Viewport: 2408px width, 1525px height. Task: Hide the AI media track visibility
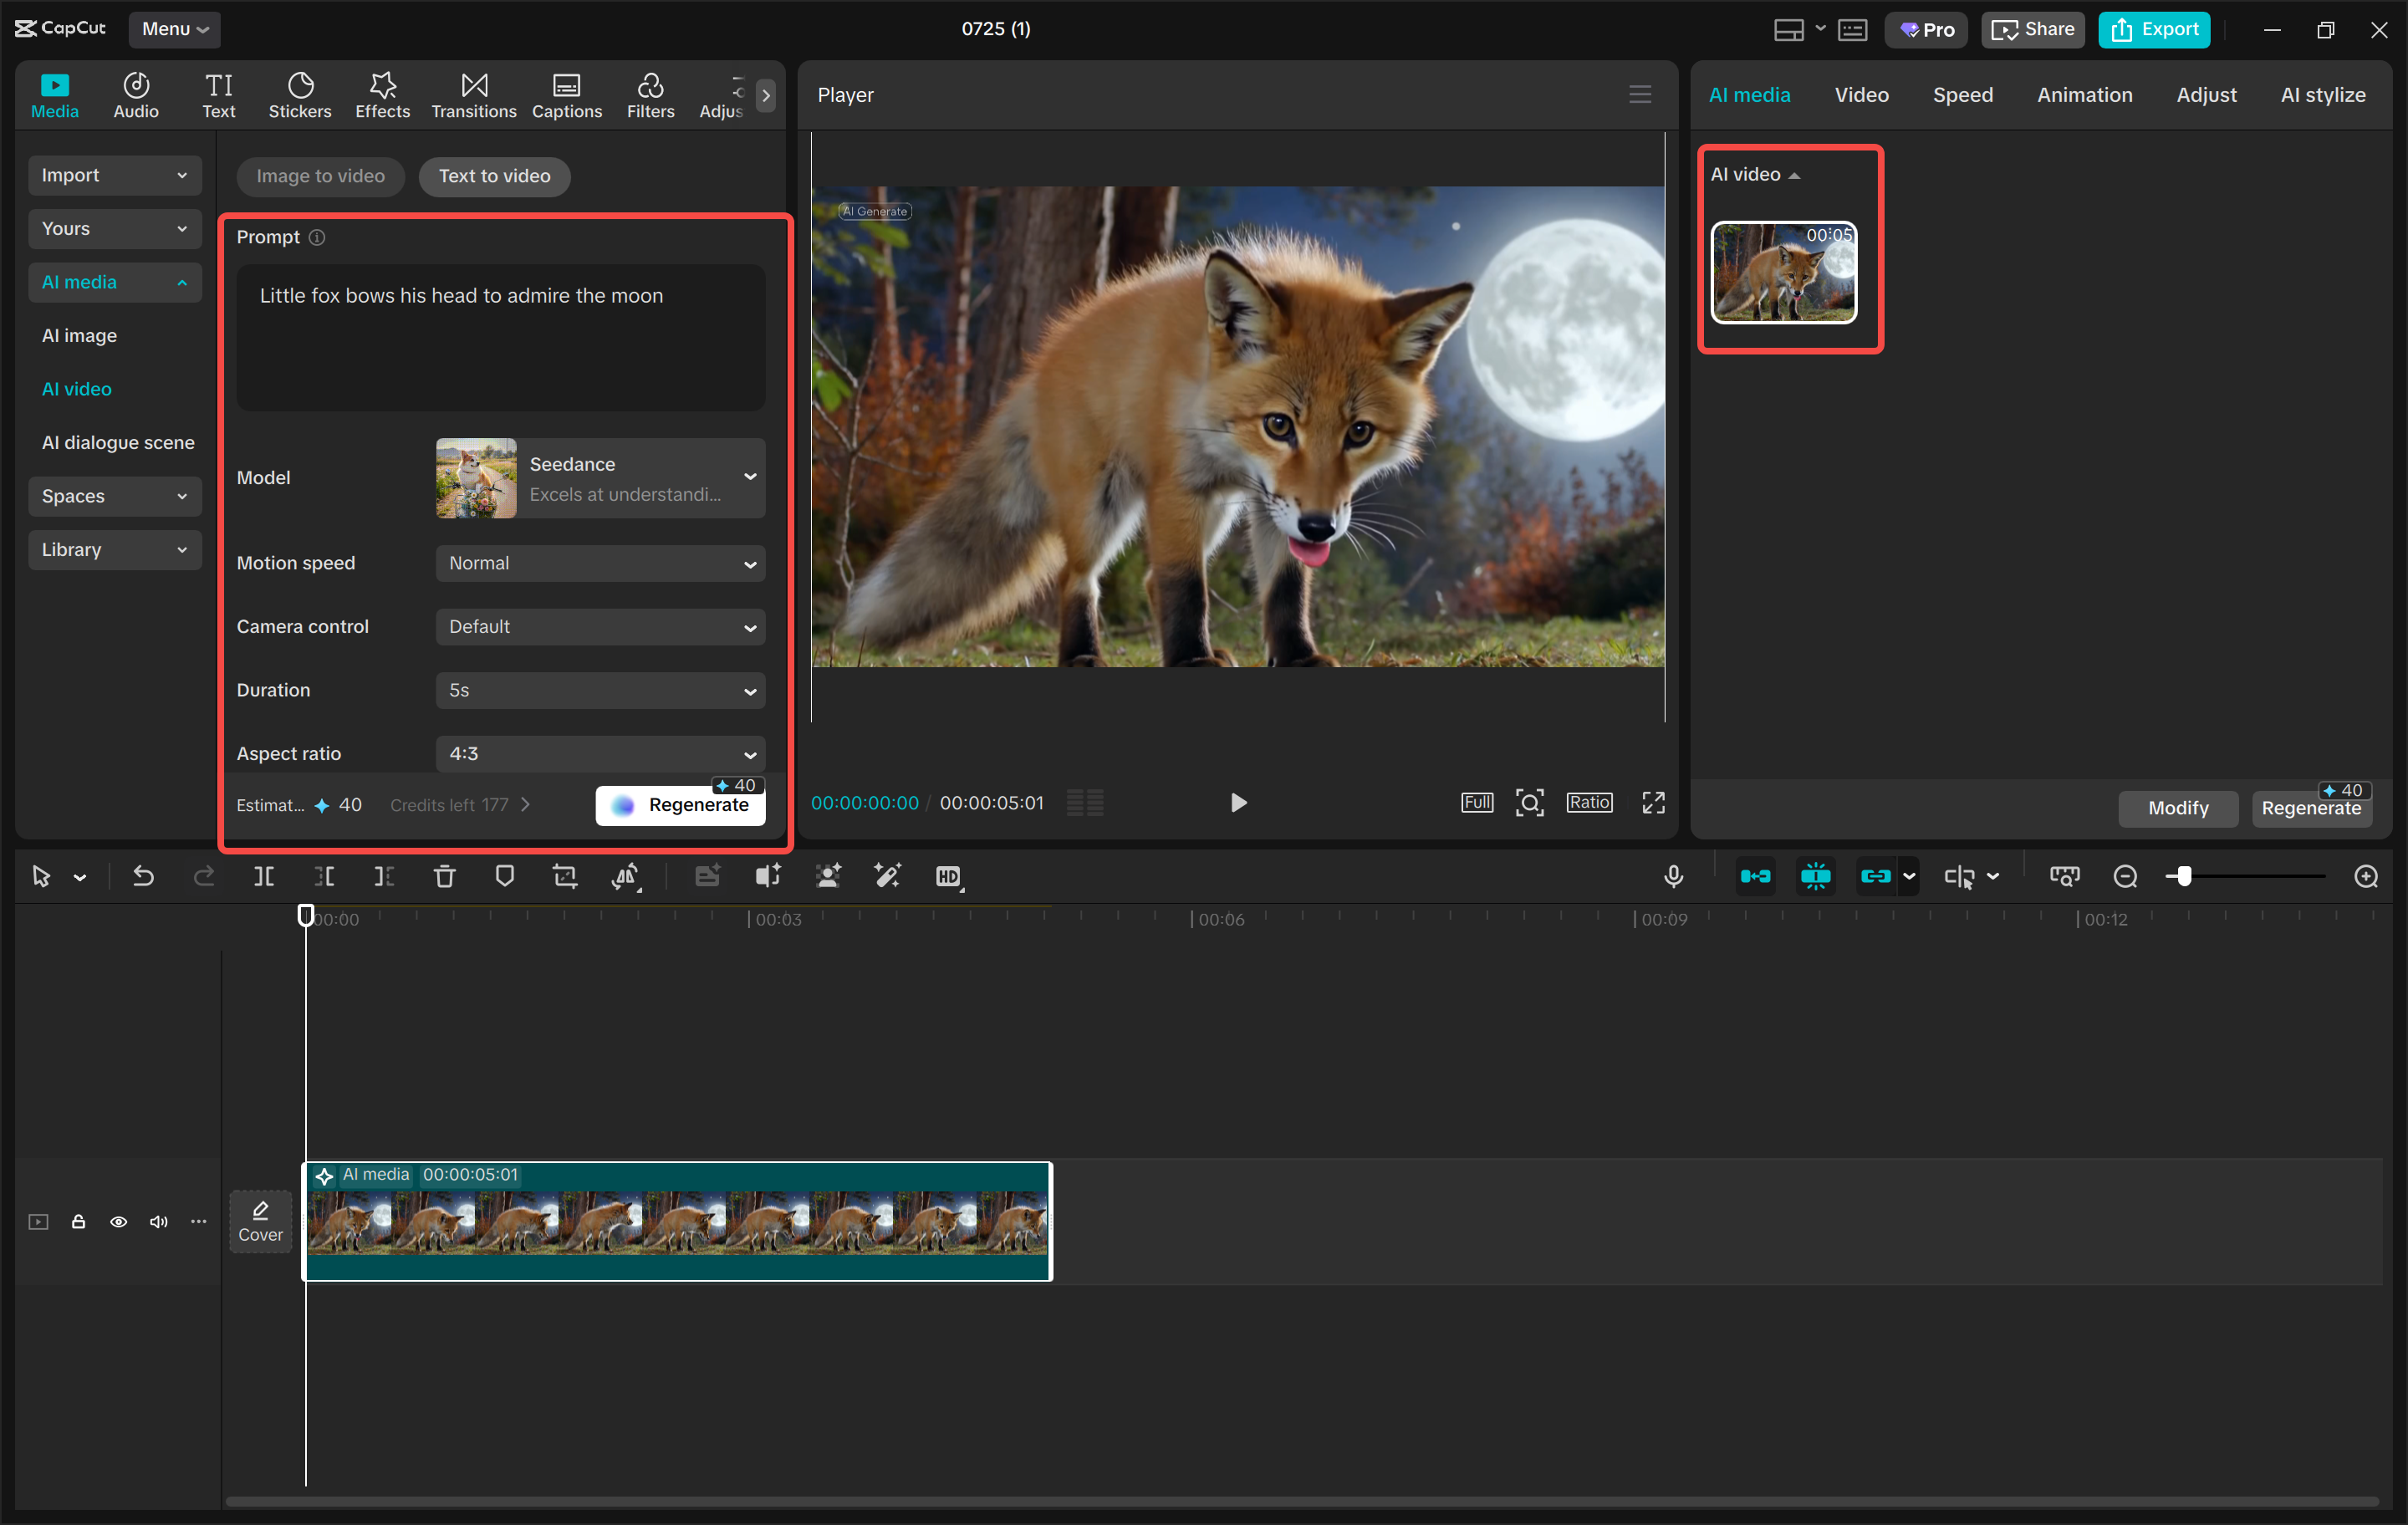coord(119,1221)
